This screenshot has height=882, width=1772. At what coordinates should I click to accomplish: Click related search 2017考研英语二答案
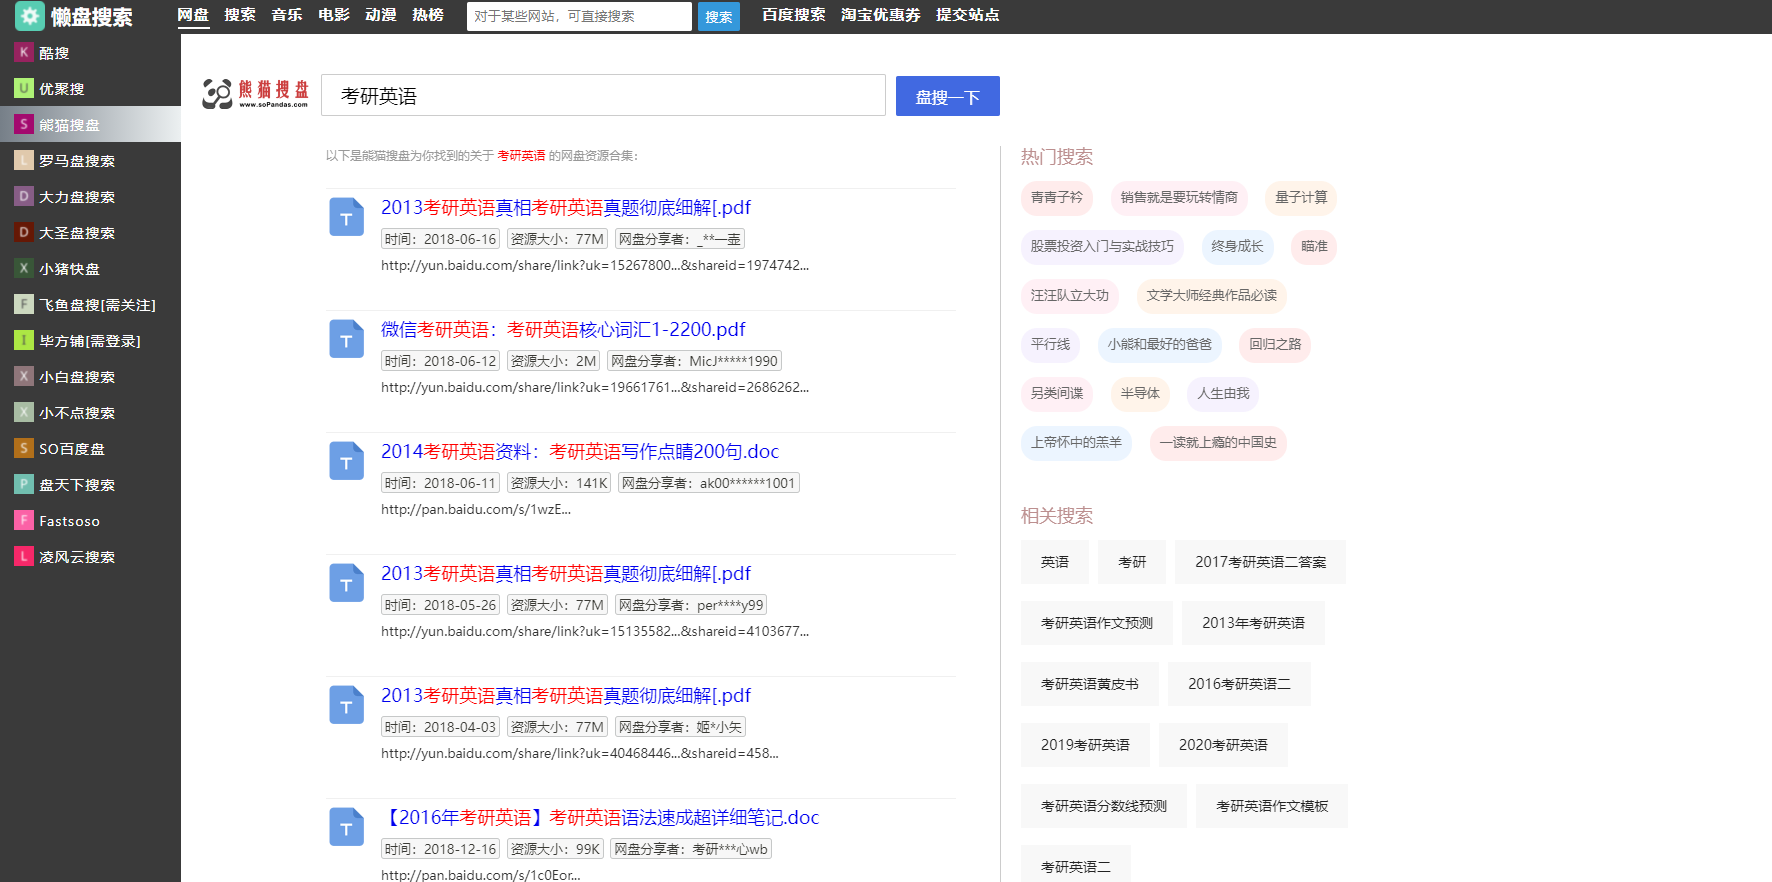tap(1260, 562)
